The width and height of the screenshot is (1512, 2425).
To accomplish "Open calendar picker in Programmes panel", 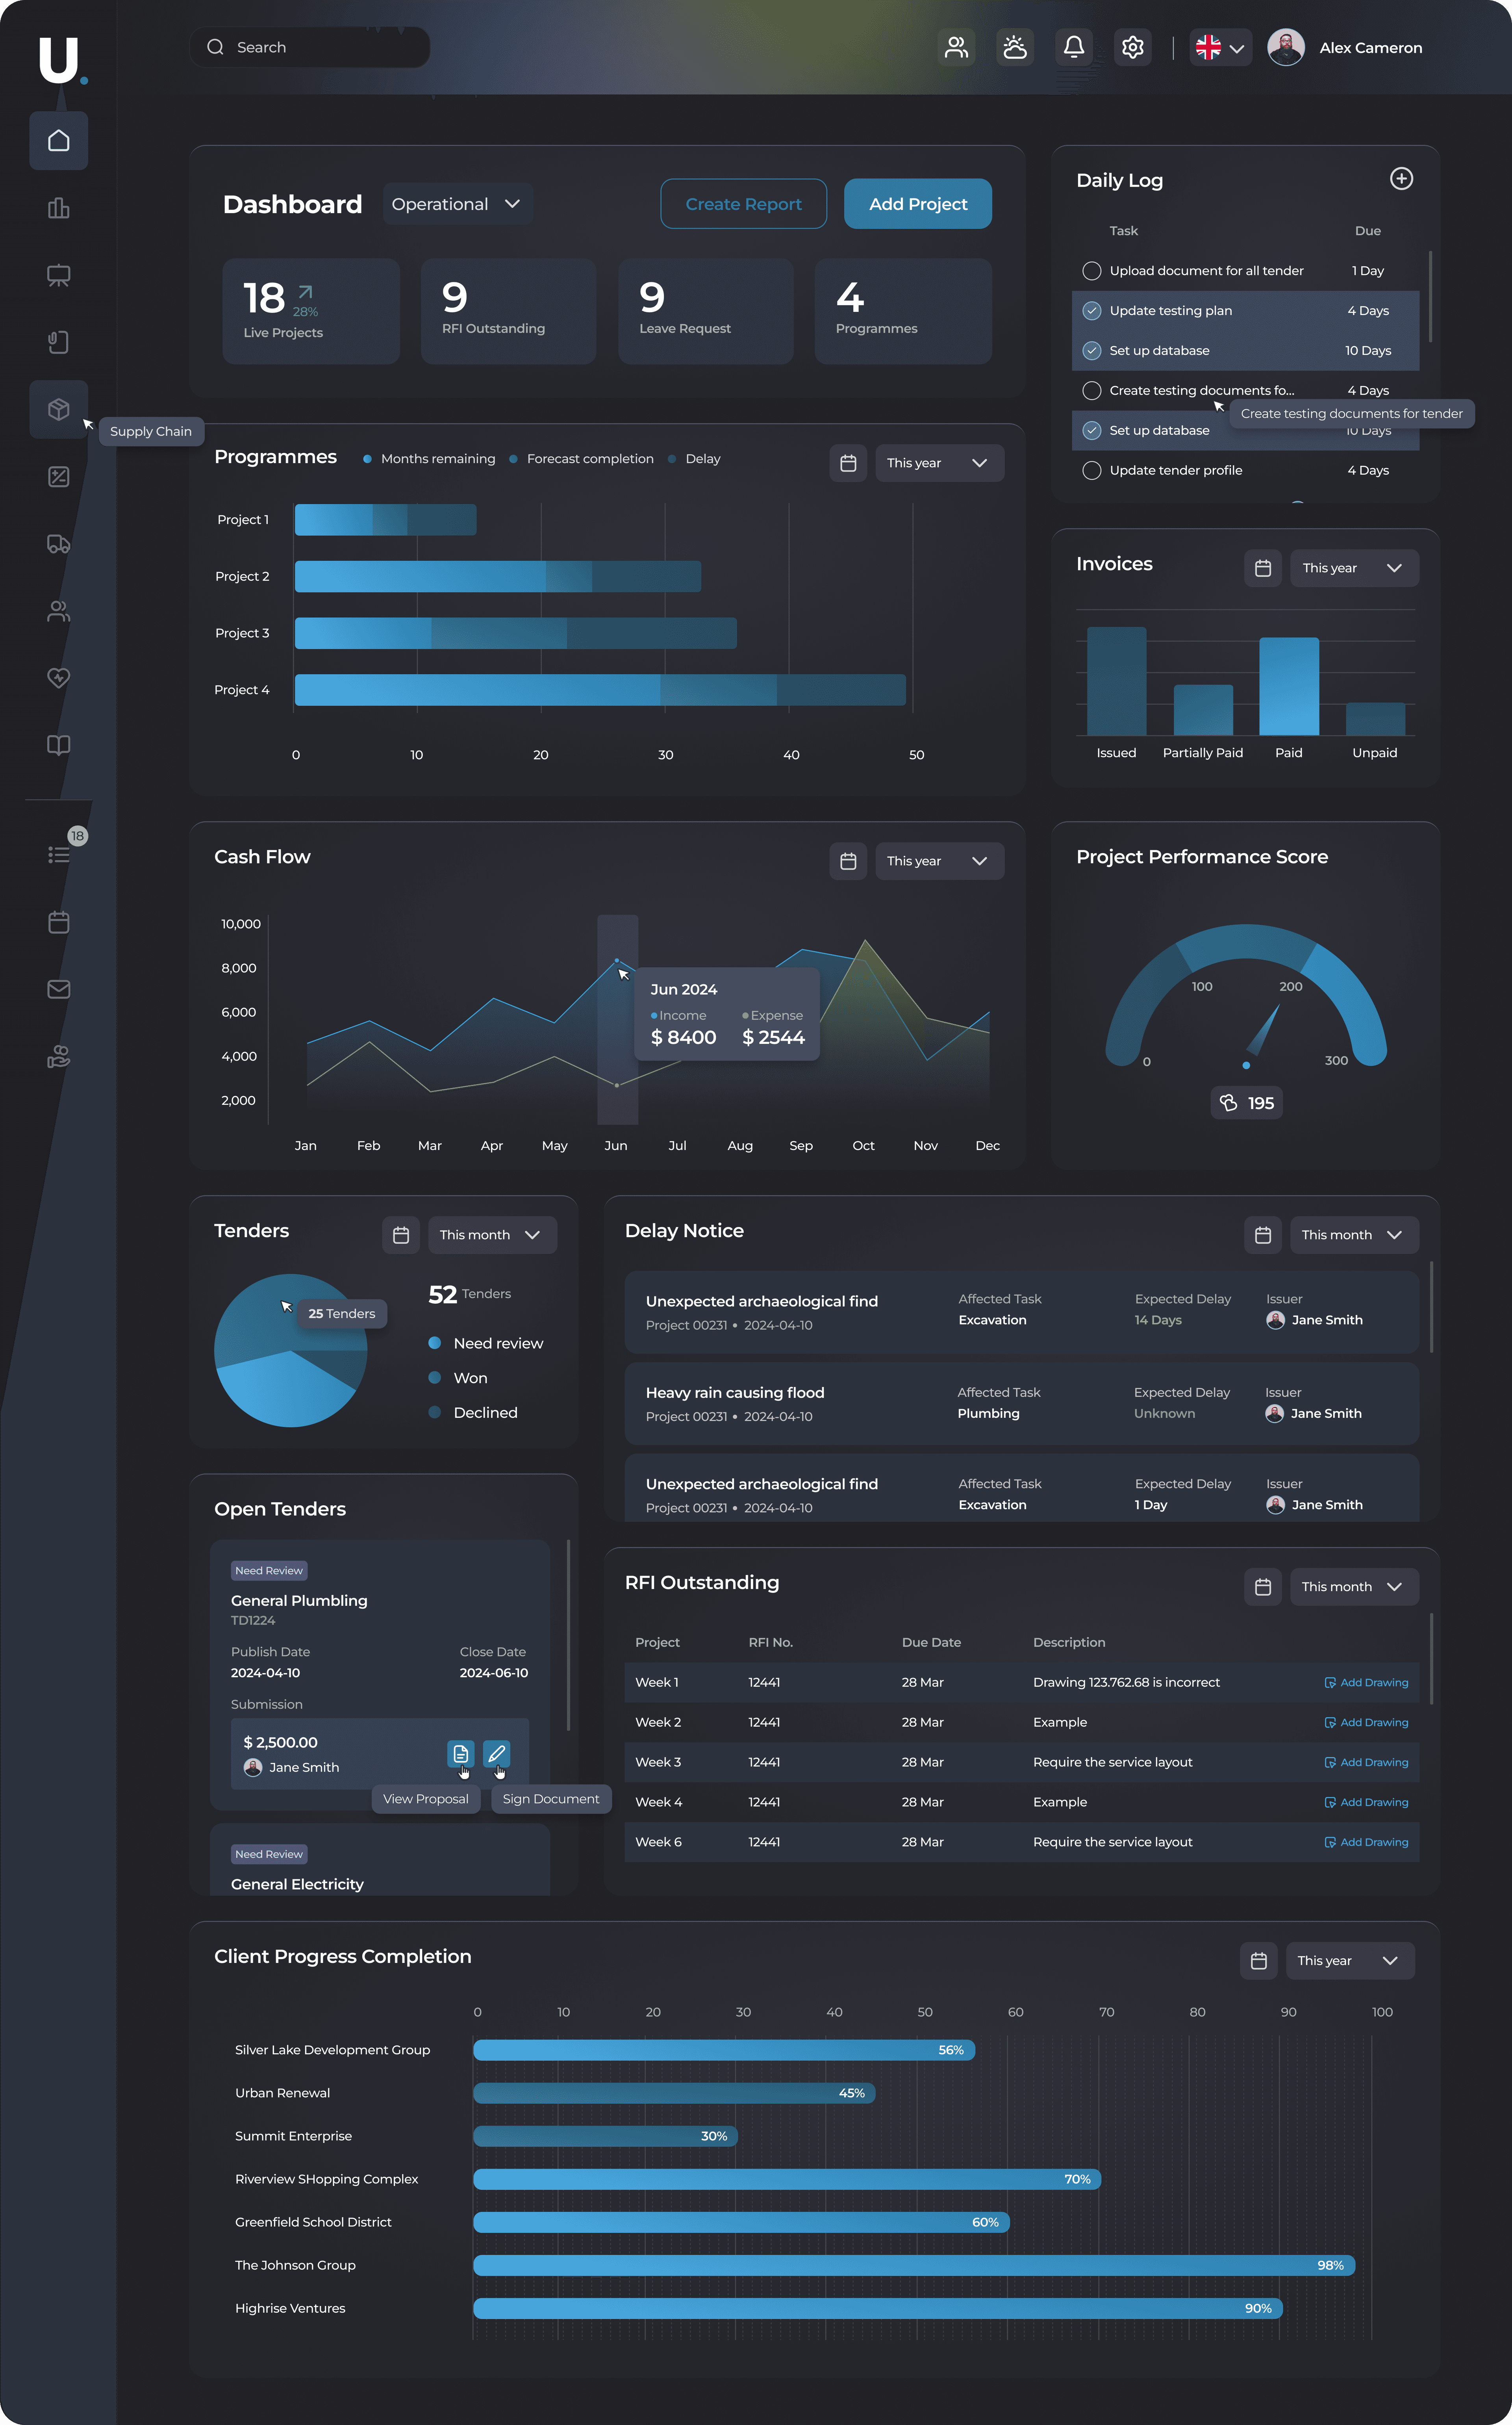I will (848, 463).
